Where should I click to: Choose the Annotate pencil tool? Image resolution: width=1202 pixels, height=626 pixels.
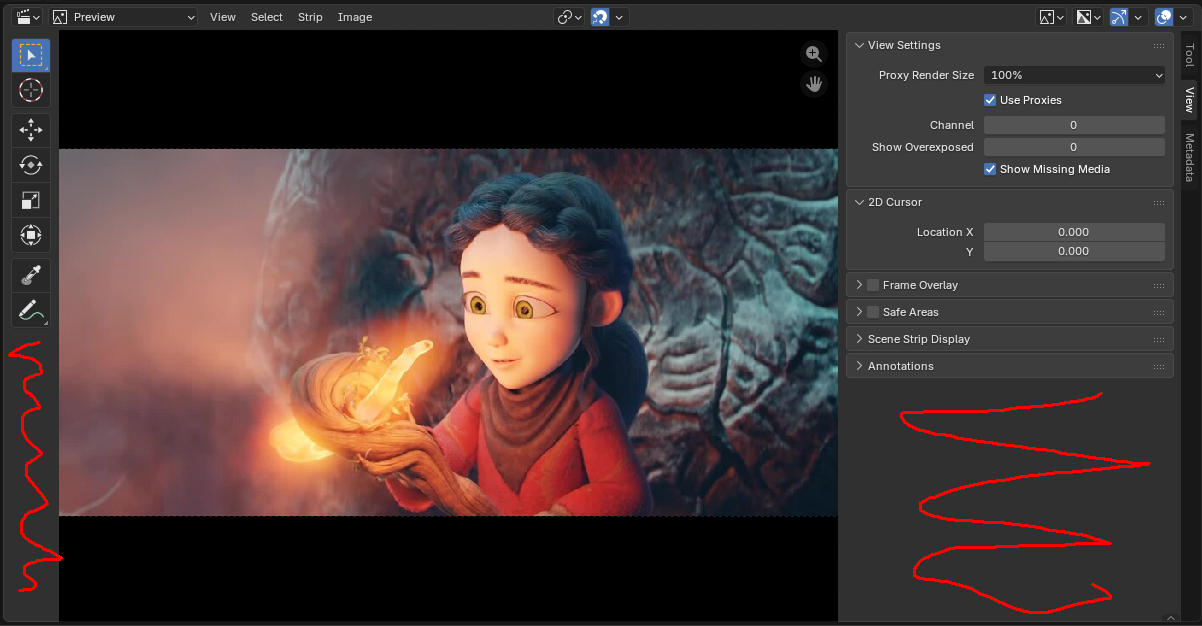[x=31, y=310]
